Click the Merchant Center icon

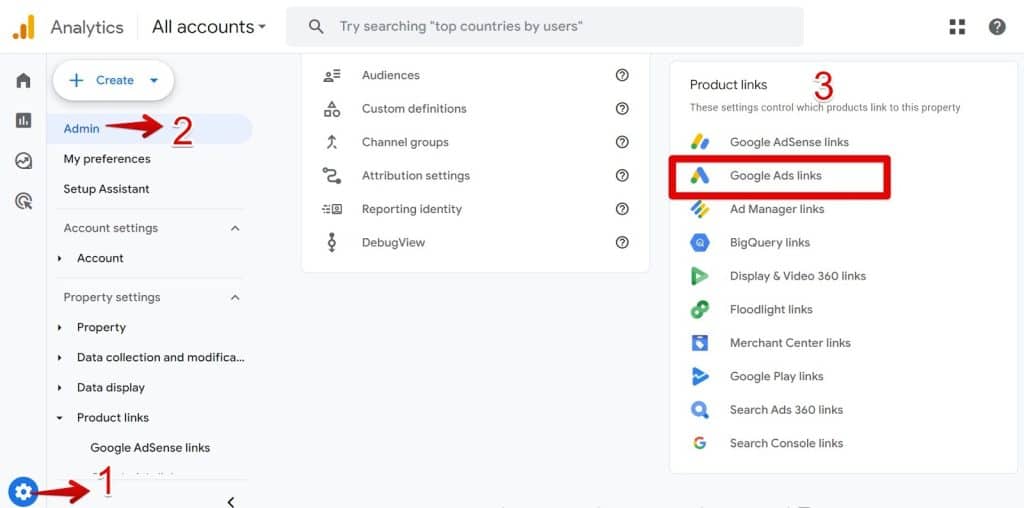click(700, 343)
